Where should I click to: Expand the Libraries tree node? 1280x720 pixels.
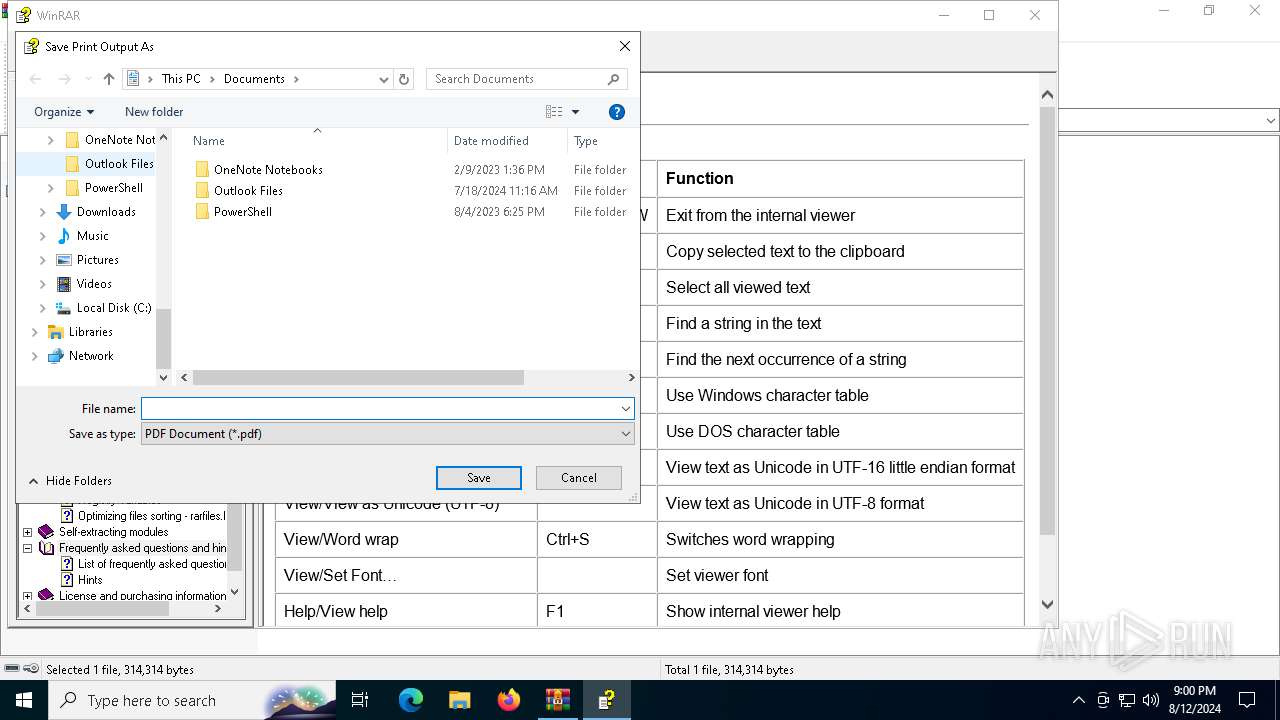pyautogui.click(x=35, y=332)
